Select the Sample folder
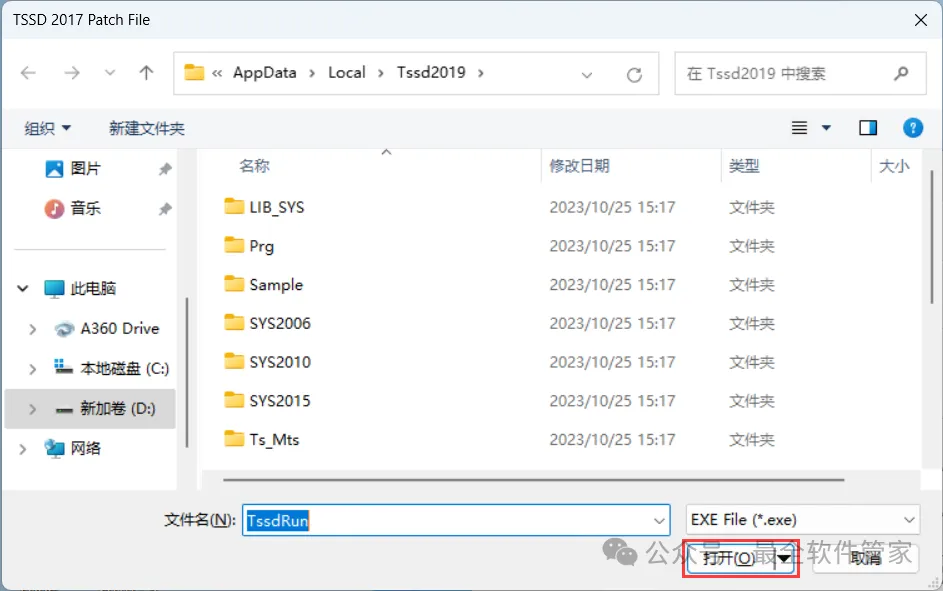The width and height of the screenshot is (943, 591). tap(276, 285)
